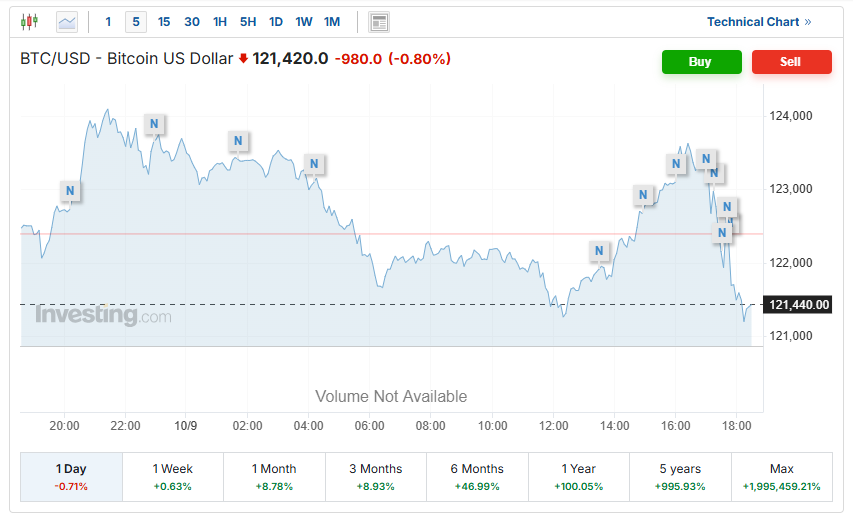Viewport: 853px width, 518px height.
Task: Toggle the news display icon in toolbar
Action: [x=378, y=22]
